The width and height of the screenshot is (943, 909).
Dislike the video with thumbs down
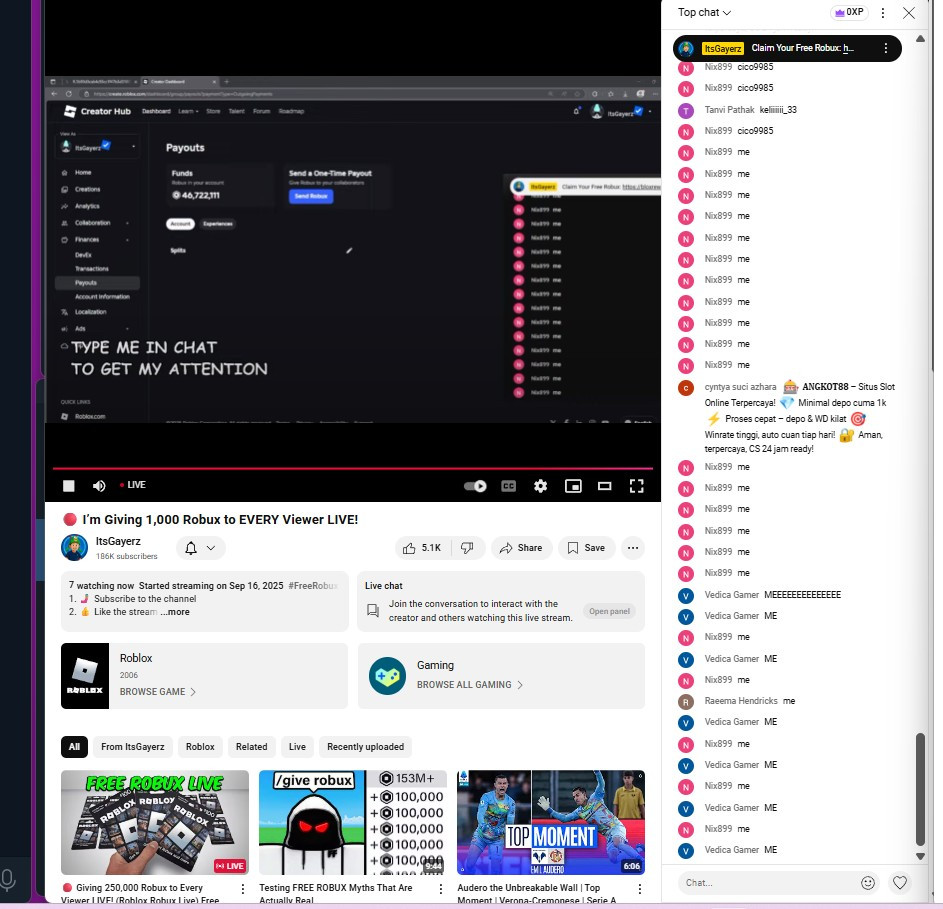coord(468,548)
